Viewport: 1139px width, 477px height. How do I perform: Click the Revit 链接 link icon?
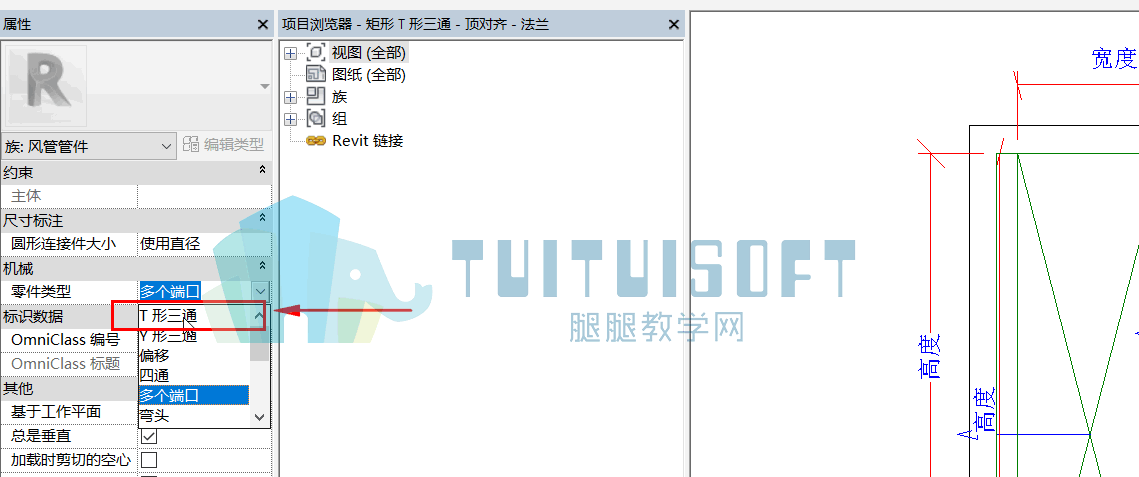[316, 141]
